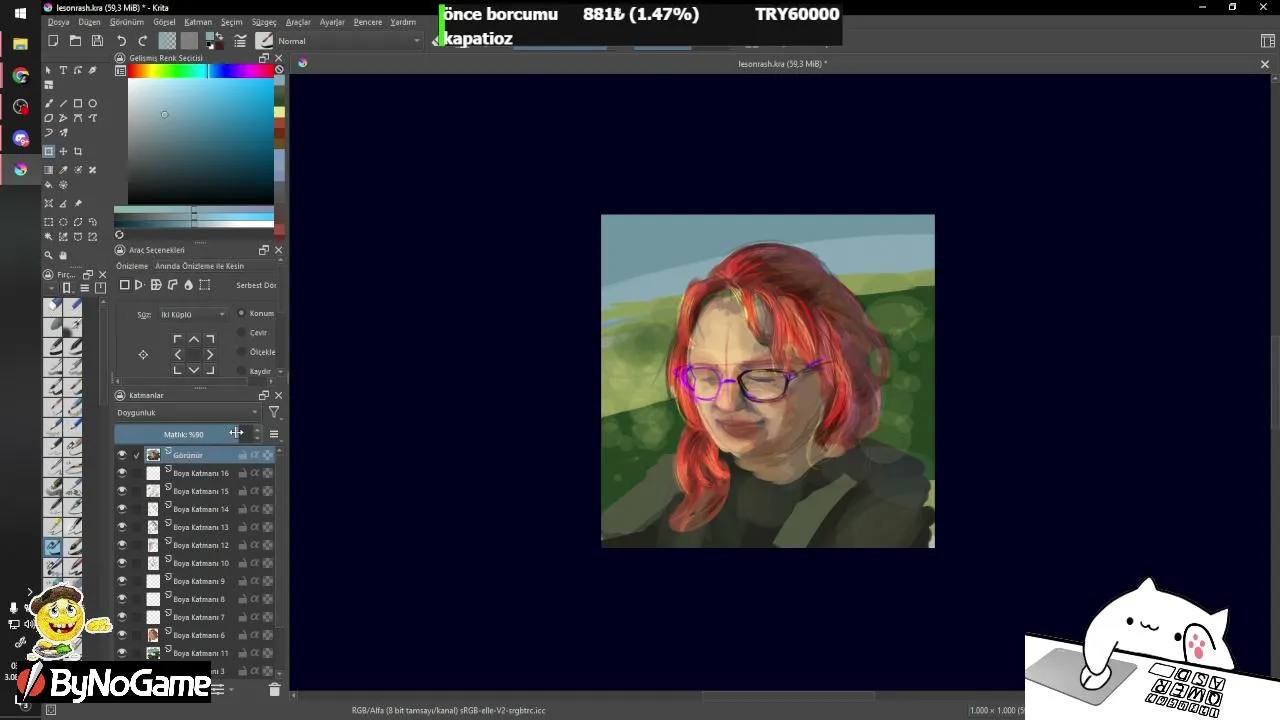Undo the last action

[x=121, y=41]
